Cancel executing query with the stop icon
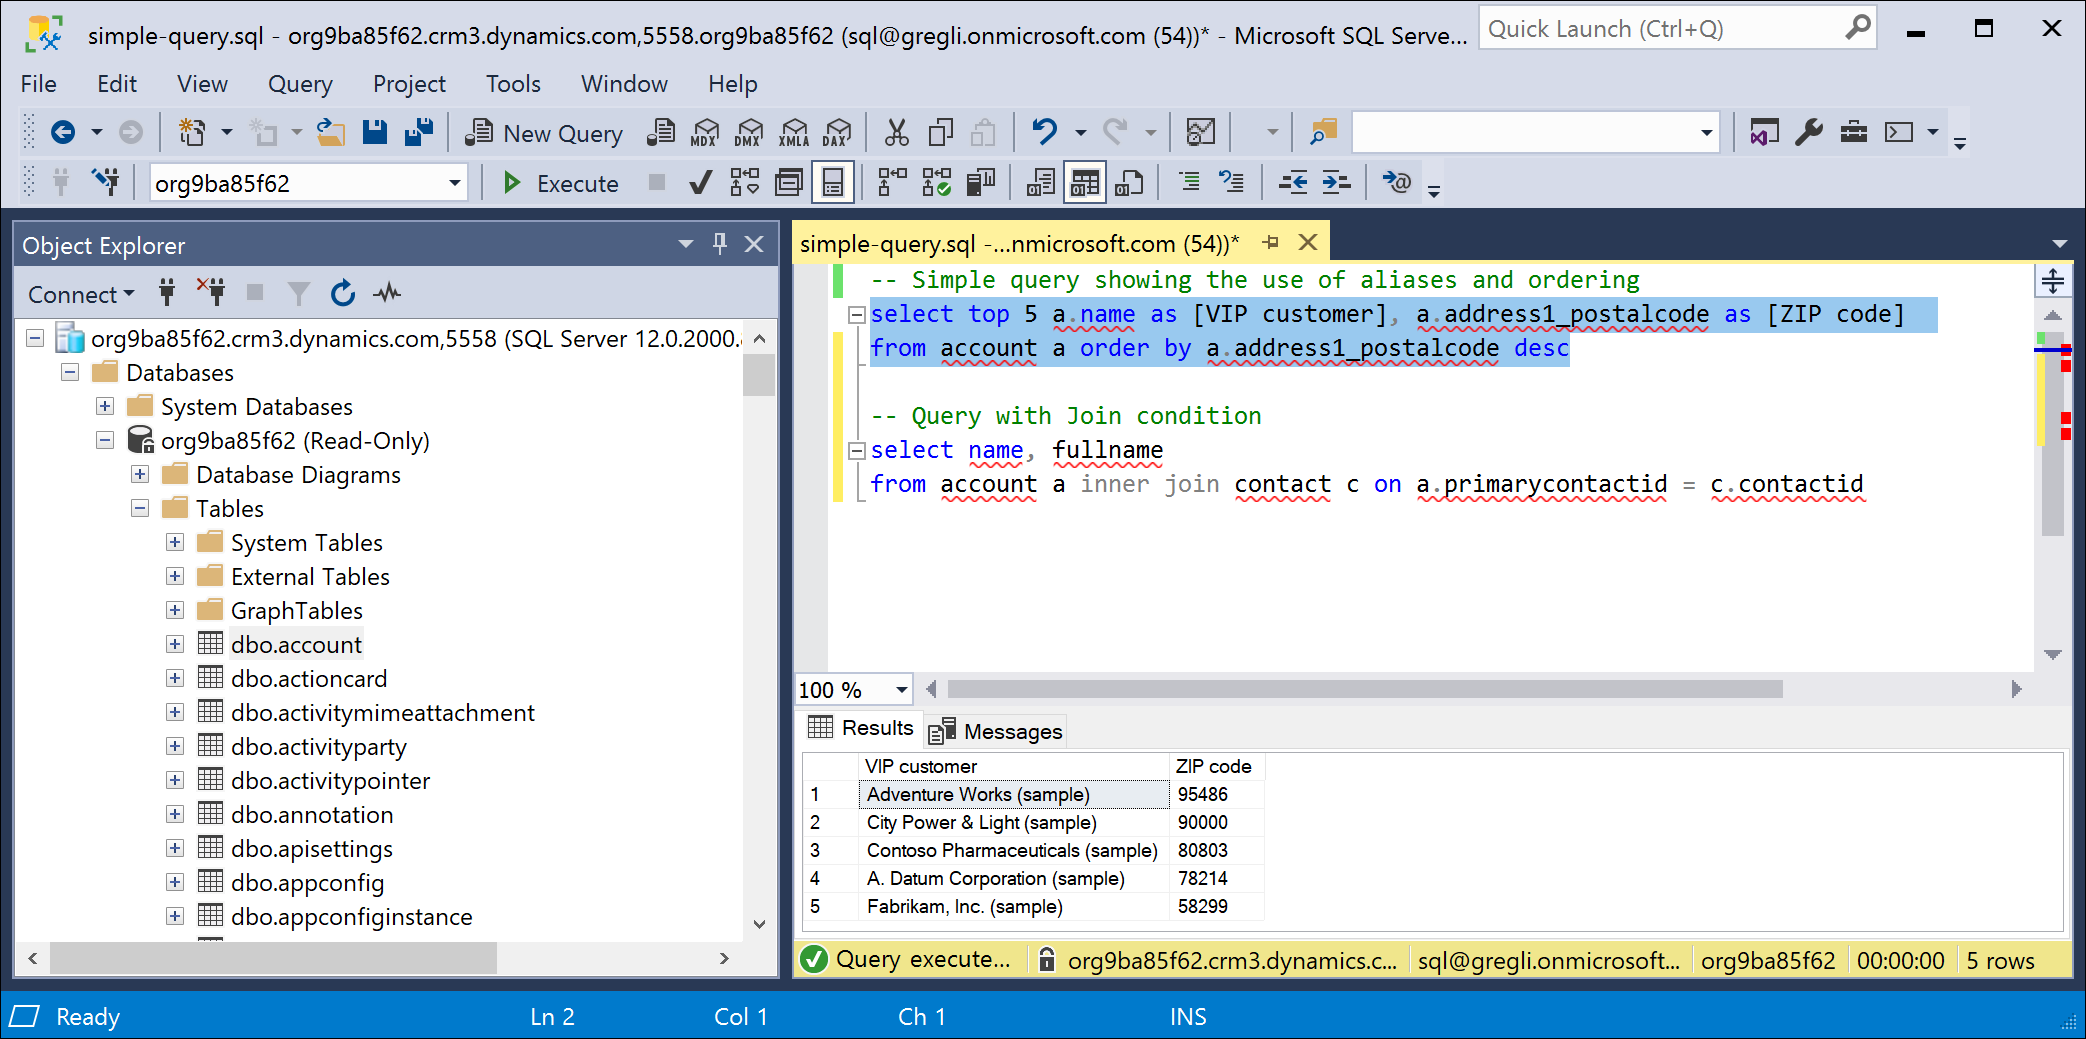Image resolution: width=2086 pixels, height=1039 pixels. click(x=656, y=182)
